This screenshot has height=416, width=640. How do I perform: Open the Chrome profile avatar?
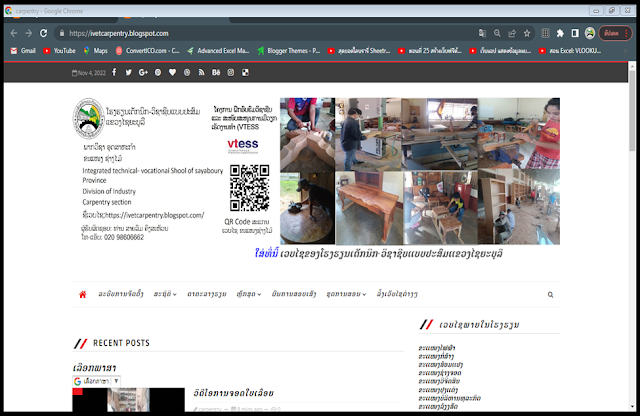(590, 33)
